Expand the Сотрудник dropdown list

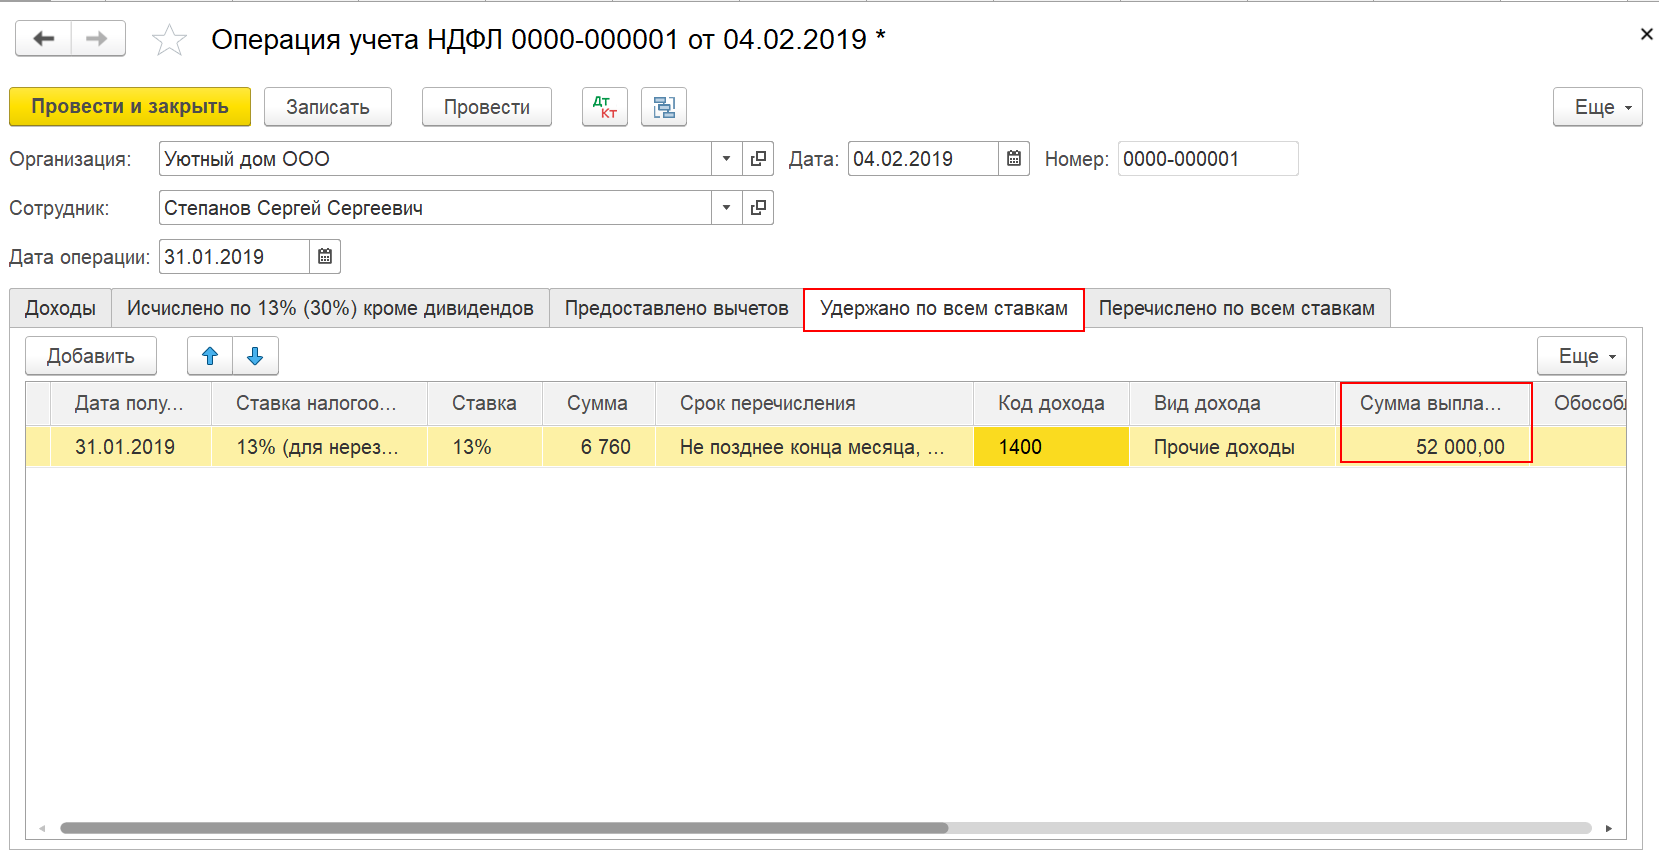[x=727, y=208]
